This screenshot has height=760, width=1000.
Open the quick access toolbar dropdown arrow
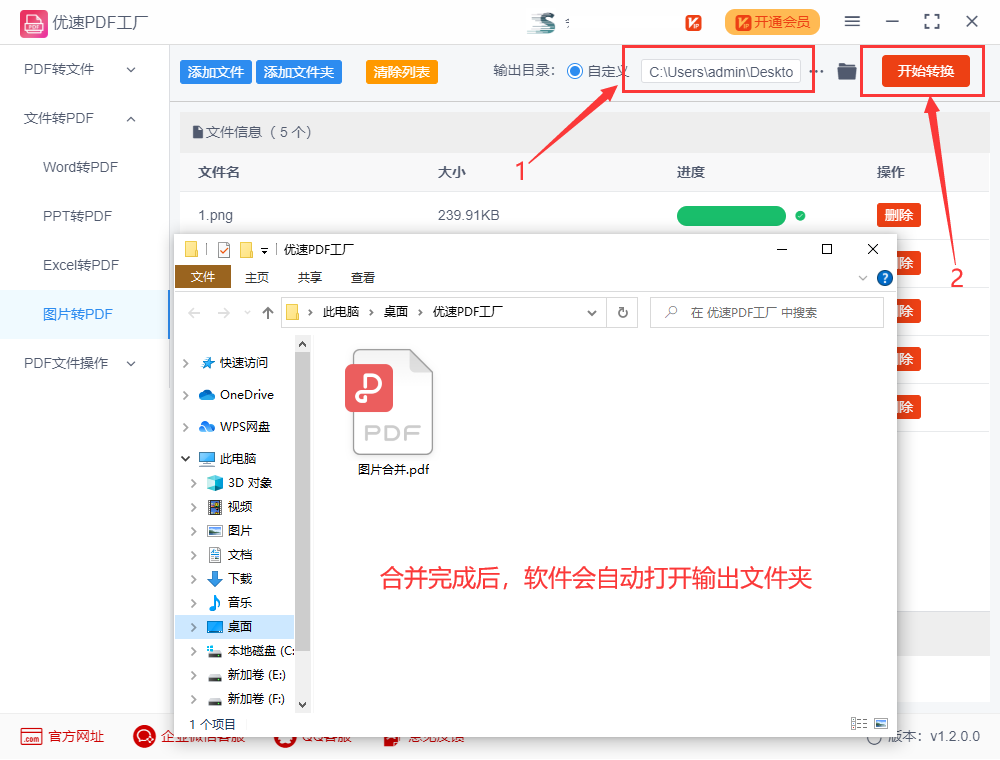[264, 251]
